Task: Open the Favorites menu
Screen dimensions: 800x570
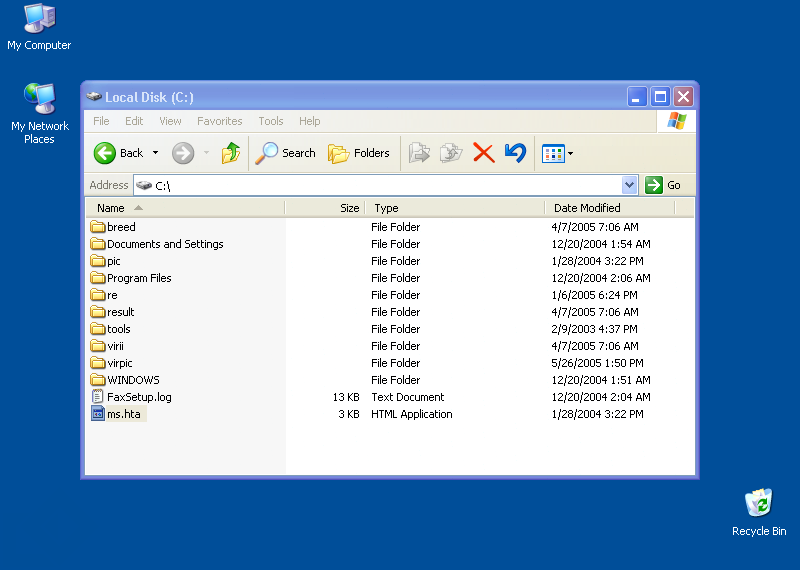Action: [219, 121]
